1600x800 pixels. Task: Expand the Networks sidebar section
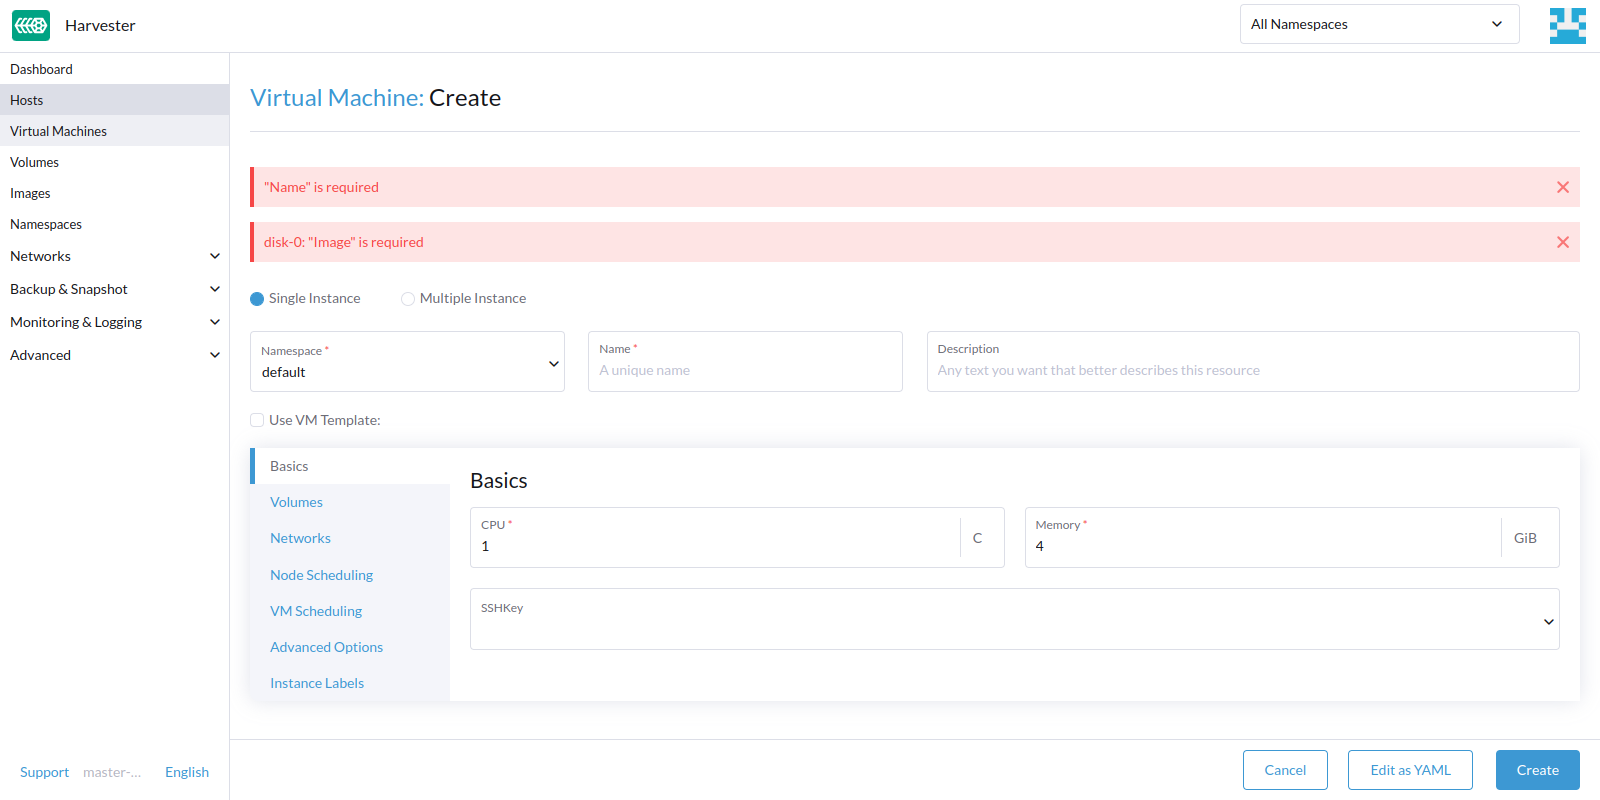pyautogui.click(x=214, y=256)
